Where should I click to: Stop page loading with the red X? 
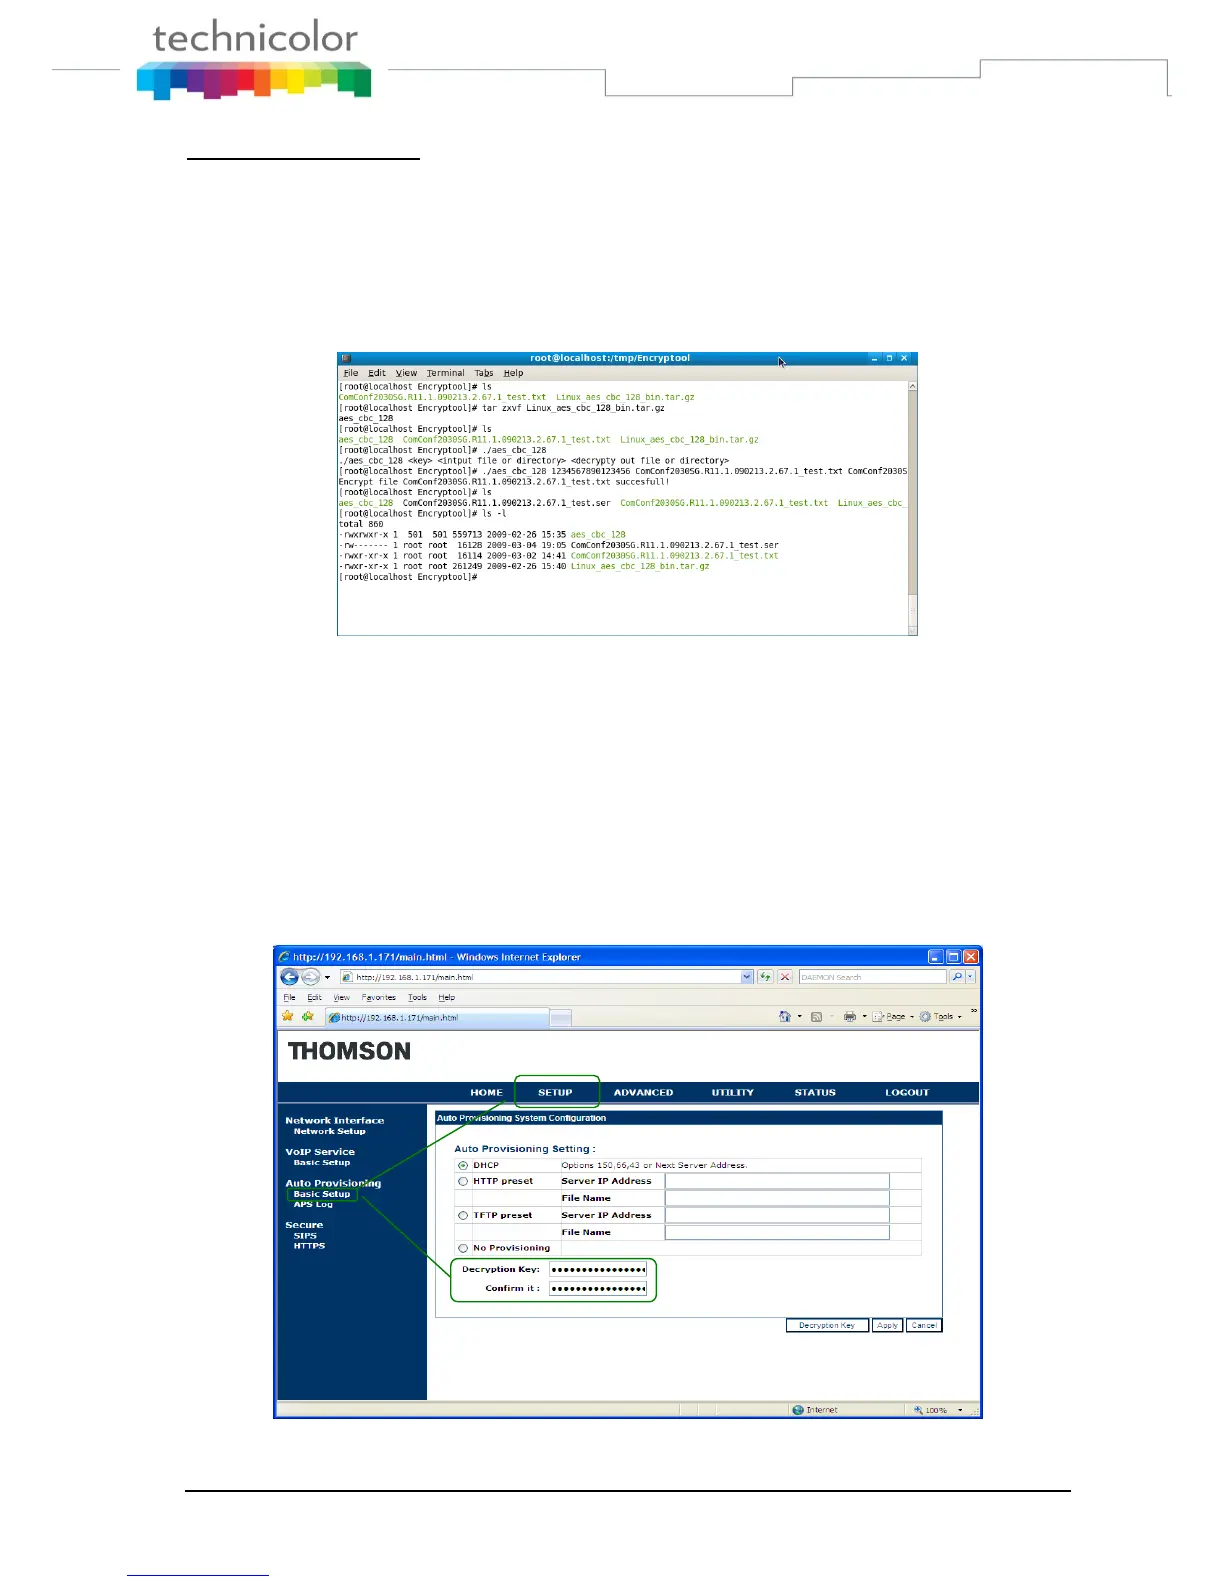785,977
